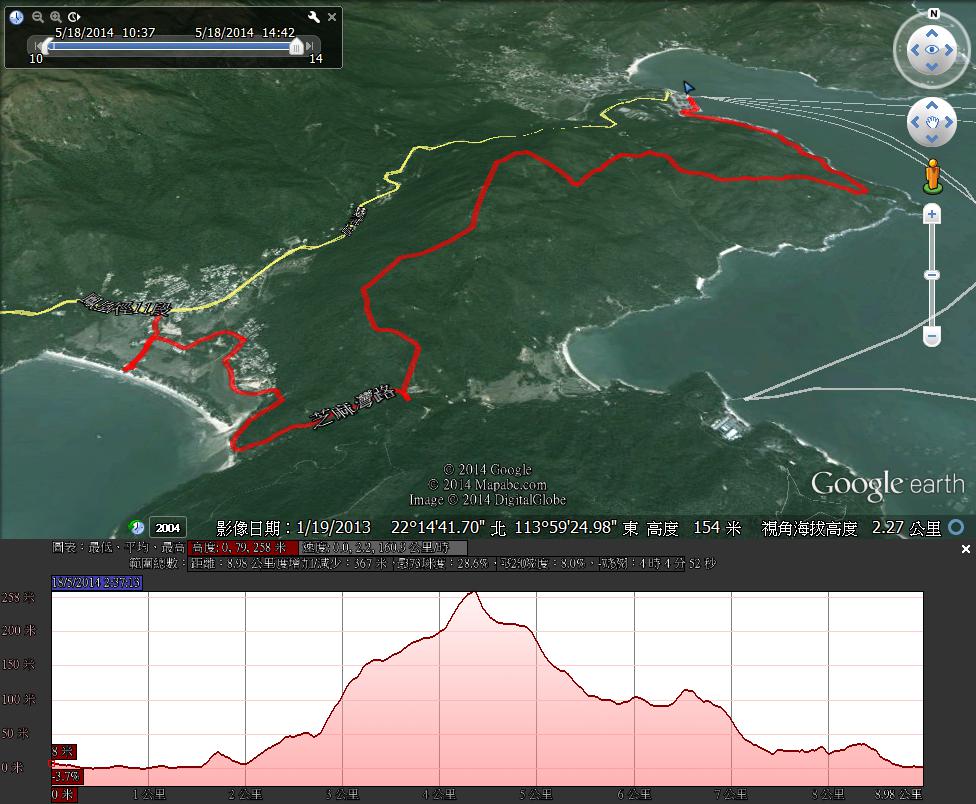Viewport: 976px width, 804px height.
Task: Zoom in with the plus button
Action: tap(932, 215)
